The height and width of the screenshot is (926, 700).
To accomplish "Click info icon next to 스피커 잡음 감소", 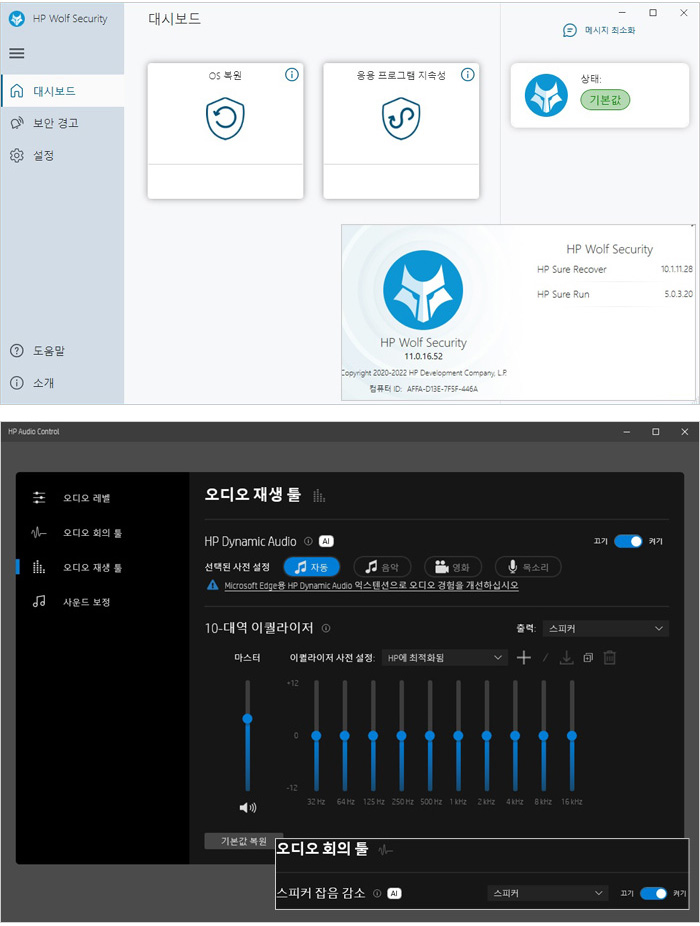I will [x=377, y=894].
